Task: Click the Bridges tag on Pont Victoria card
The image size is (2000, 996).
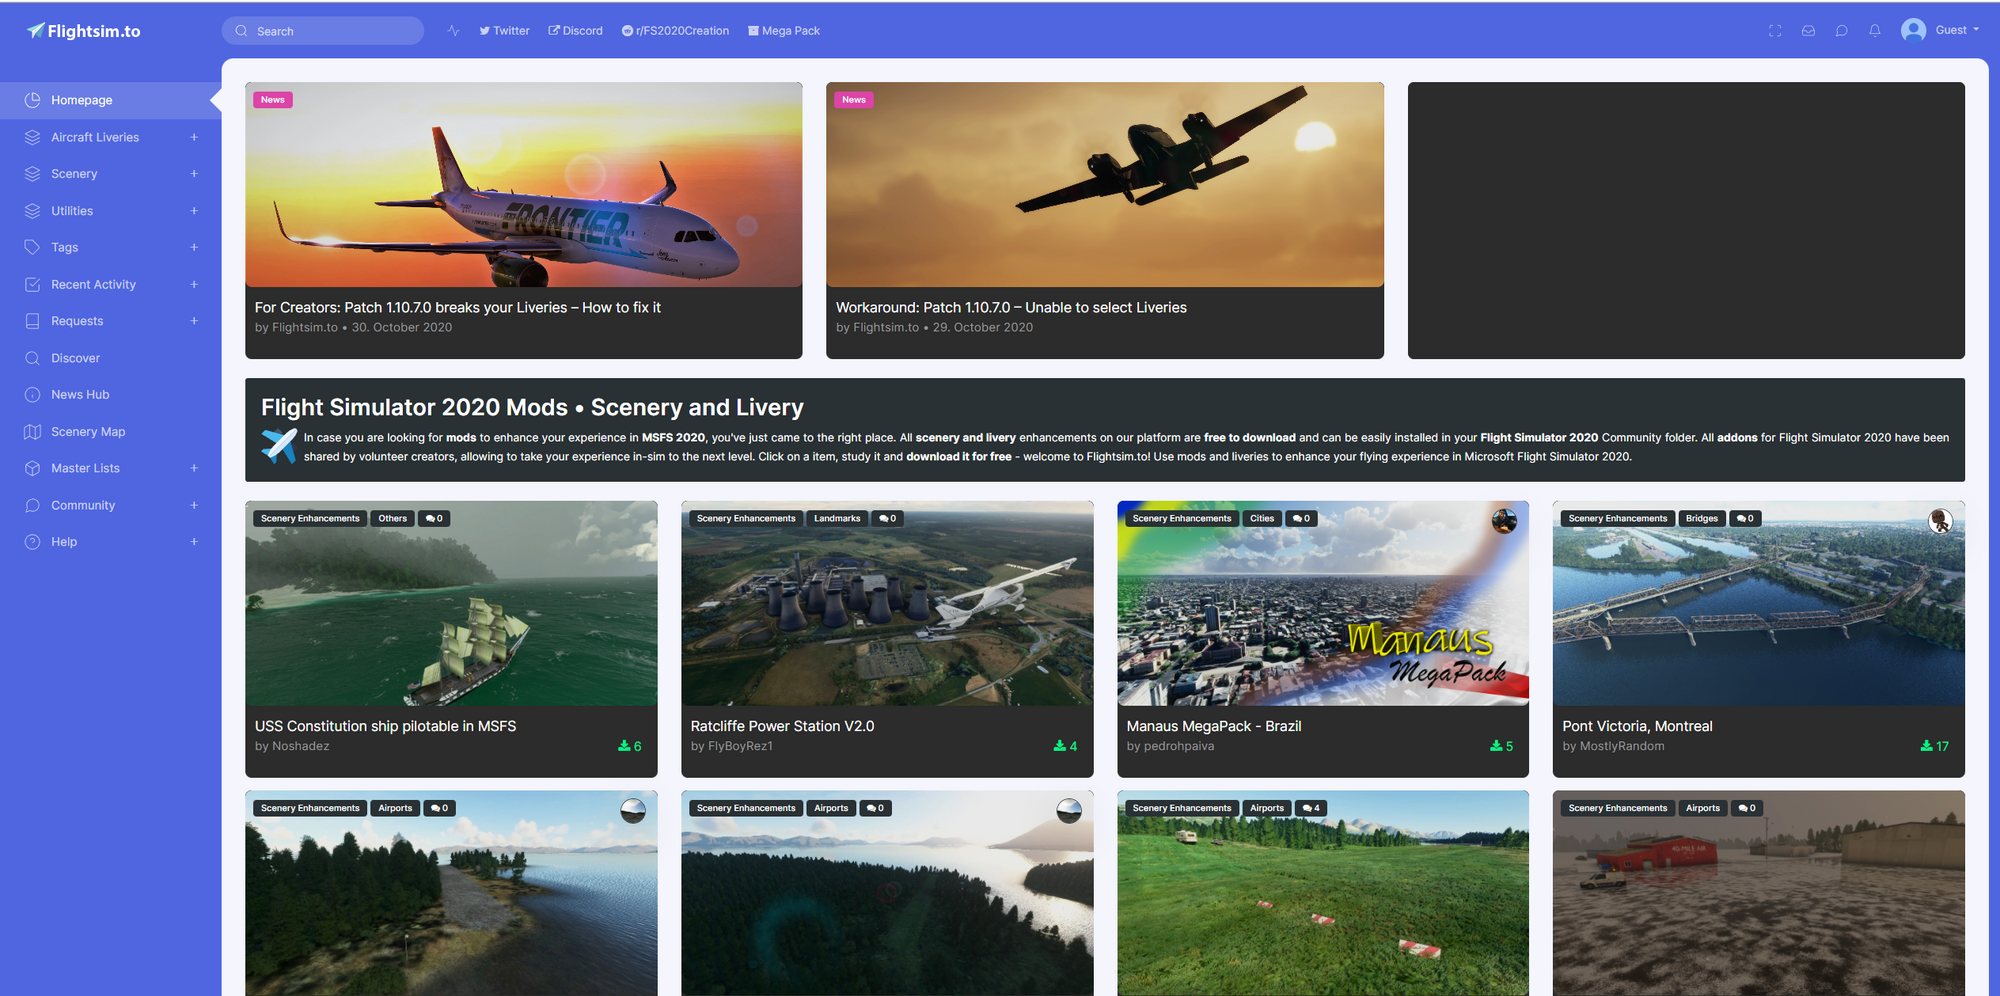Action: 1701,518
